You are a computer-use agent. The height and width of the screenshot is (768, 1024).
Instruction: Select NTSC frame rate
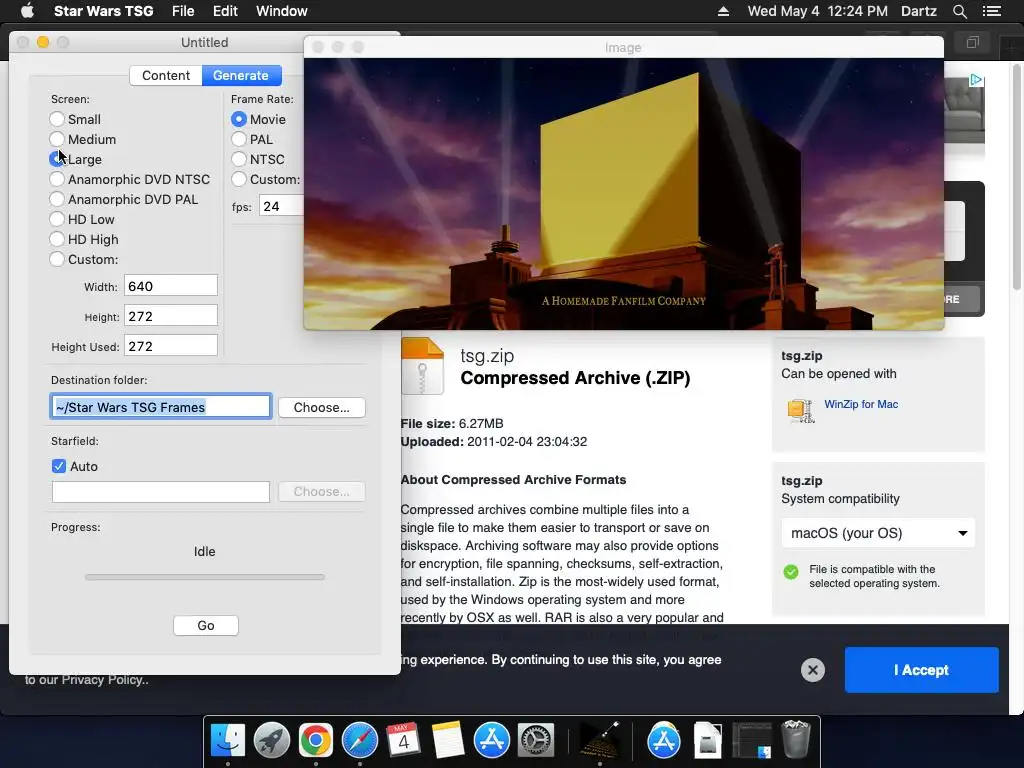click(239, 159)
